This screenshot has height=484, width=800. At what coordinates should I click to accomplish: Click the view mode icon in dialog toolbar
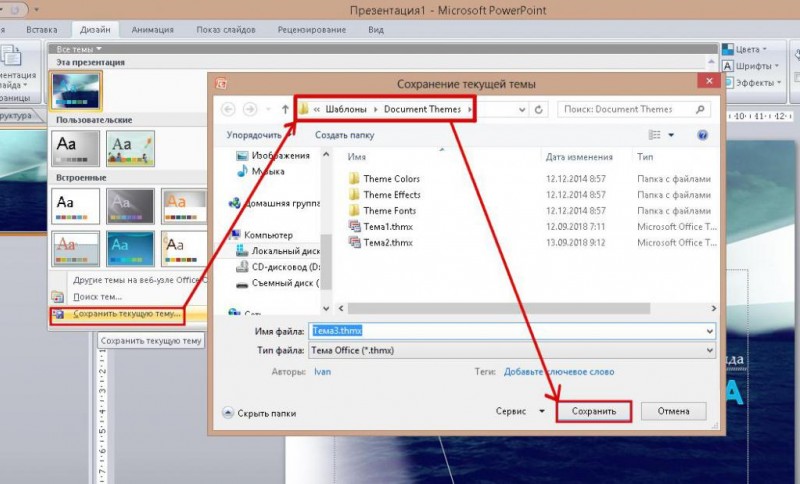click(654, 135)
